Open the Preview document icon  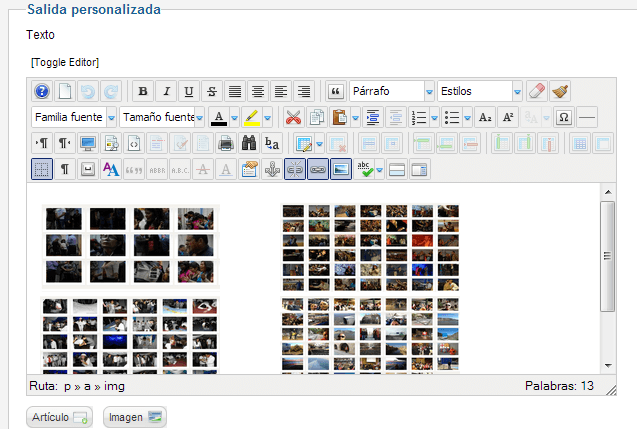tap(111, 143)
